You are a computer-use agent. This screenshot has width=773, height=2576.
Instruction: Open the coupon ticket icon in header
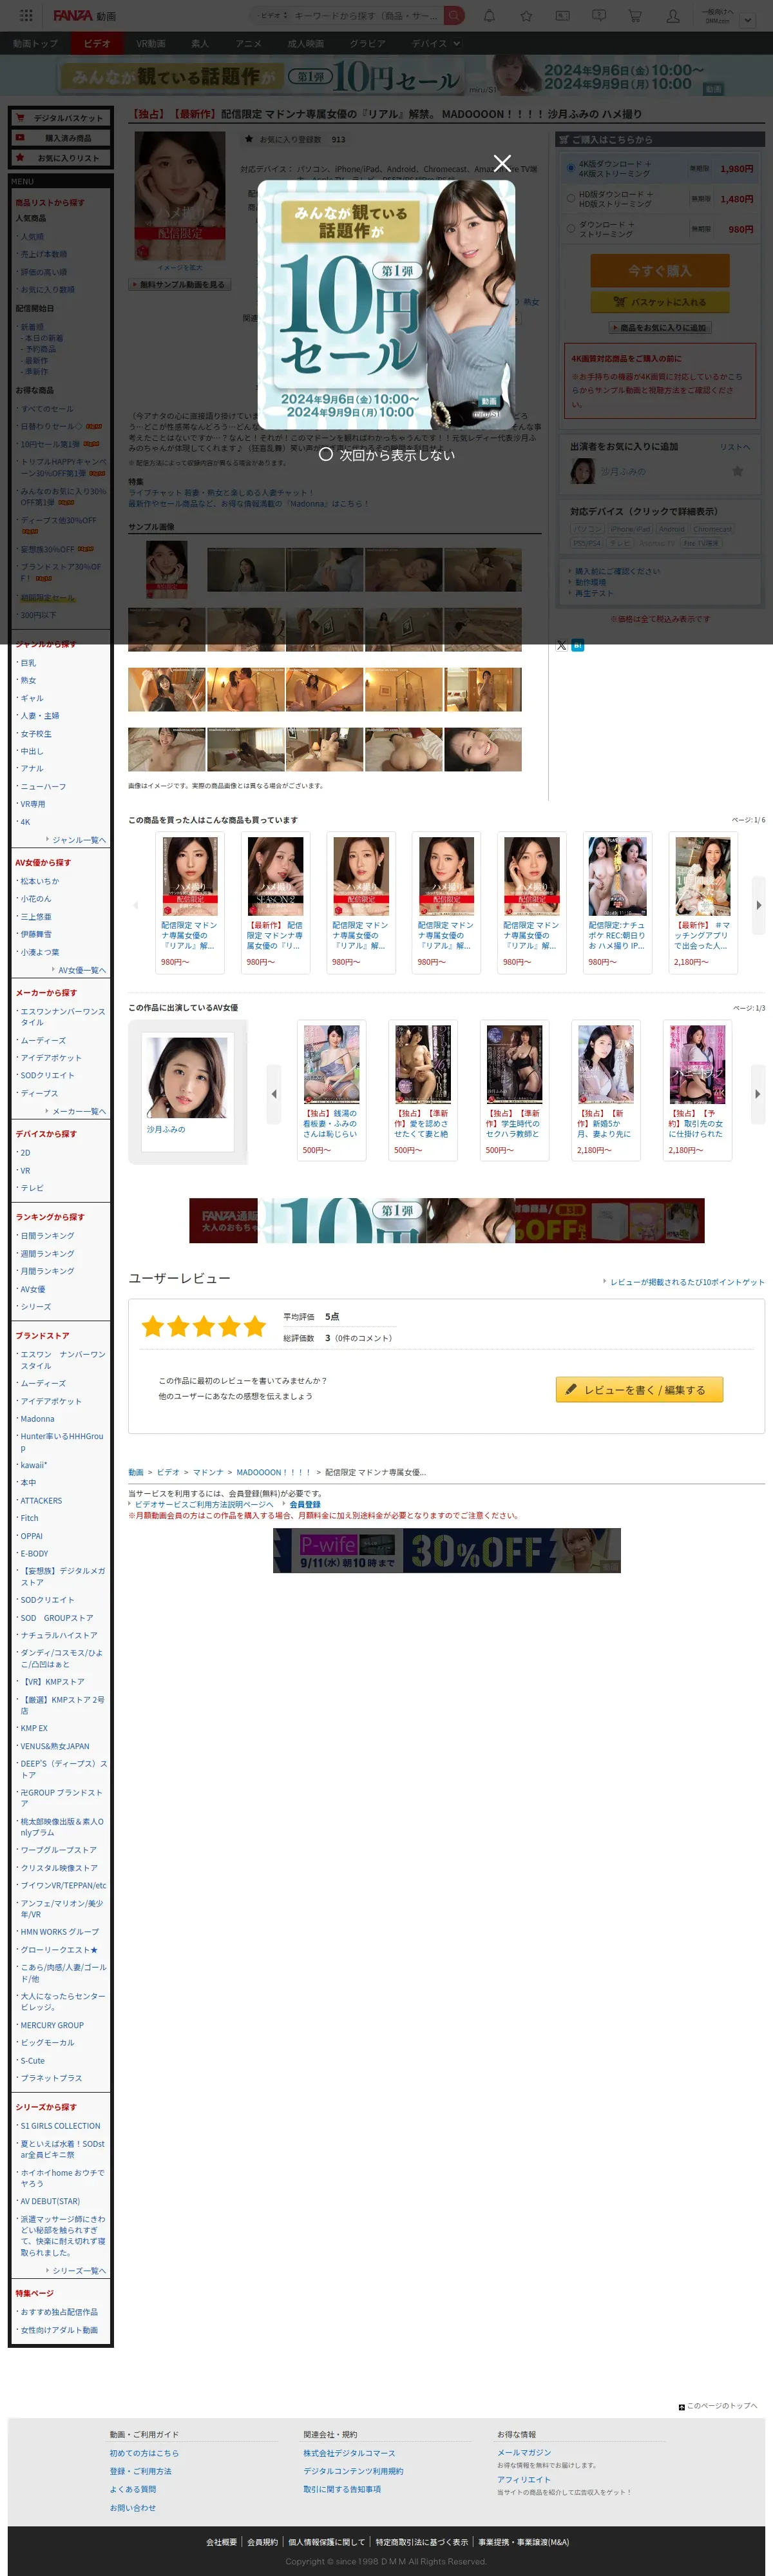(562, 15)
